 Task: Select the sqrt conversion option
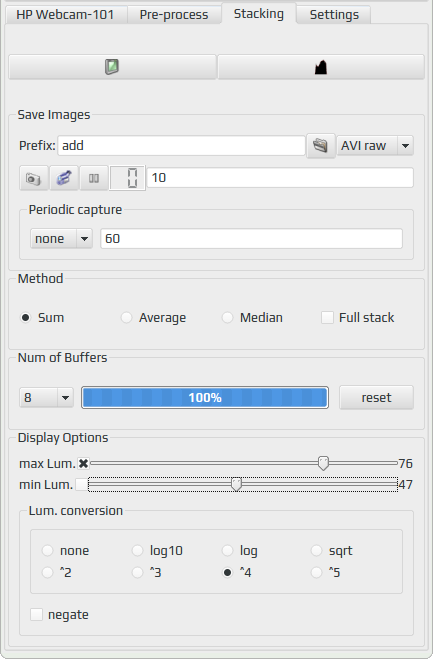click(332, 551)
